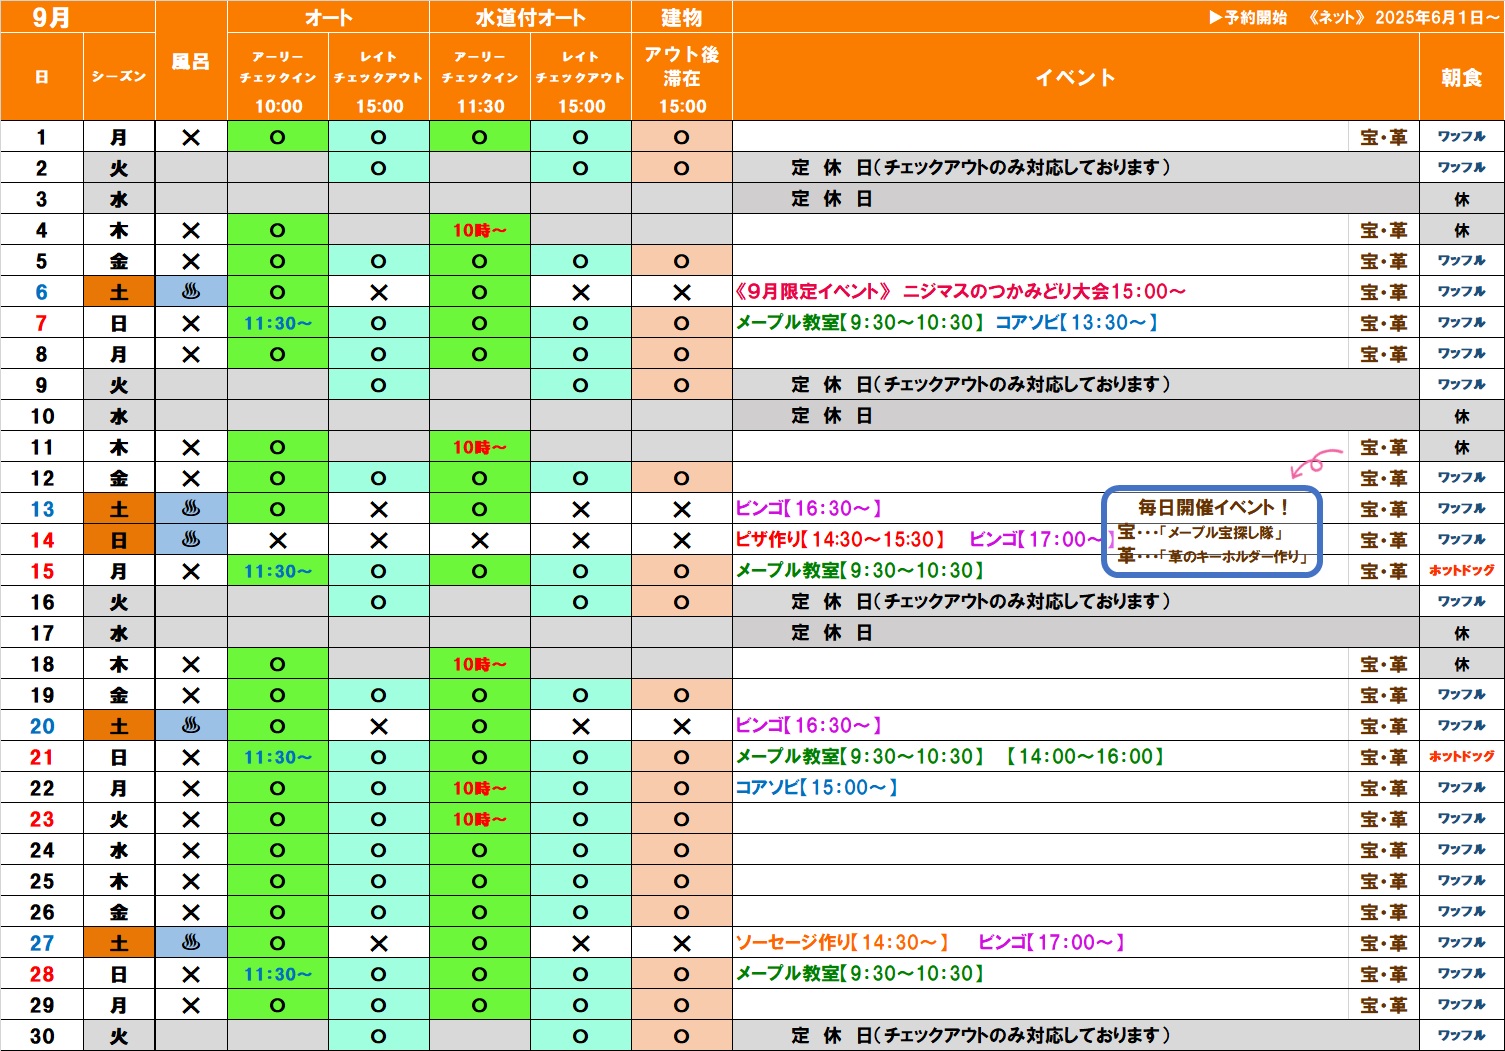Click the 火 weekday cell on the 16th
The image size is (1505, 1051).
pos(119,602)
